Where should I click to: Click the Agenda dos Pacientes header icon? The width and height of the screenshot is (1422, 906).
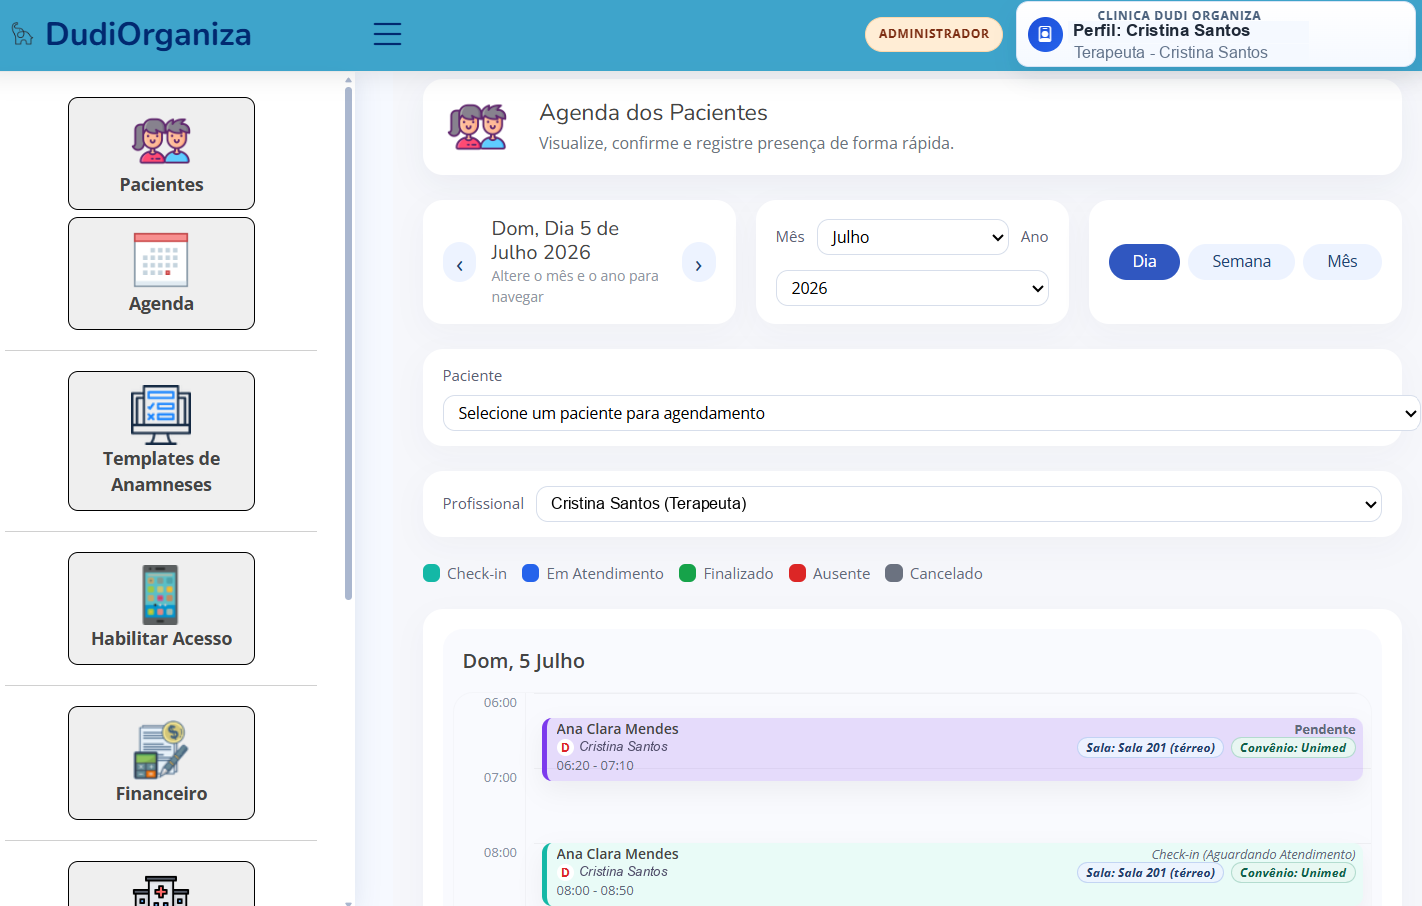(477, 127)
